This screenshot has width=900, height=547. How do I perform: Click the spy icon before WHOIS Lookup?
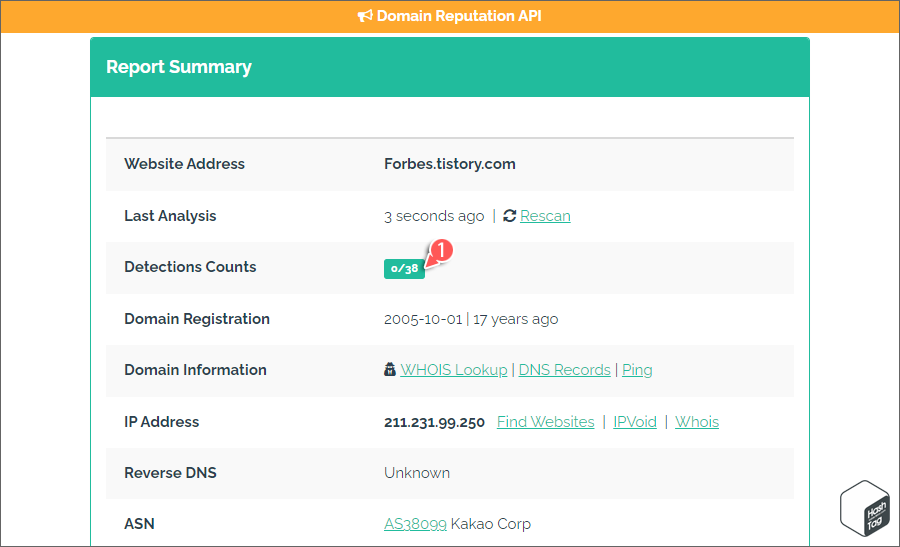click(390, 370)
